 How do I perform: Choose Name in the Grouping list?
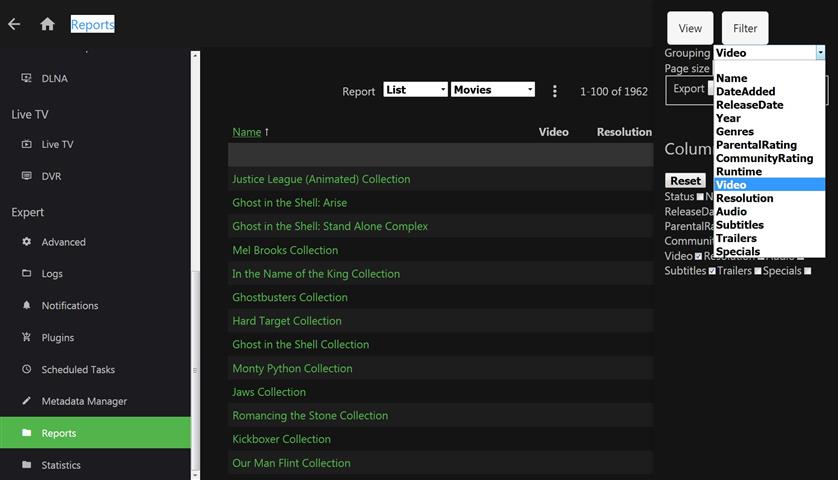point(769,78)
